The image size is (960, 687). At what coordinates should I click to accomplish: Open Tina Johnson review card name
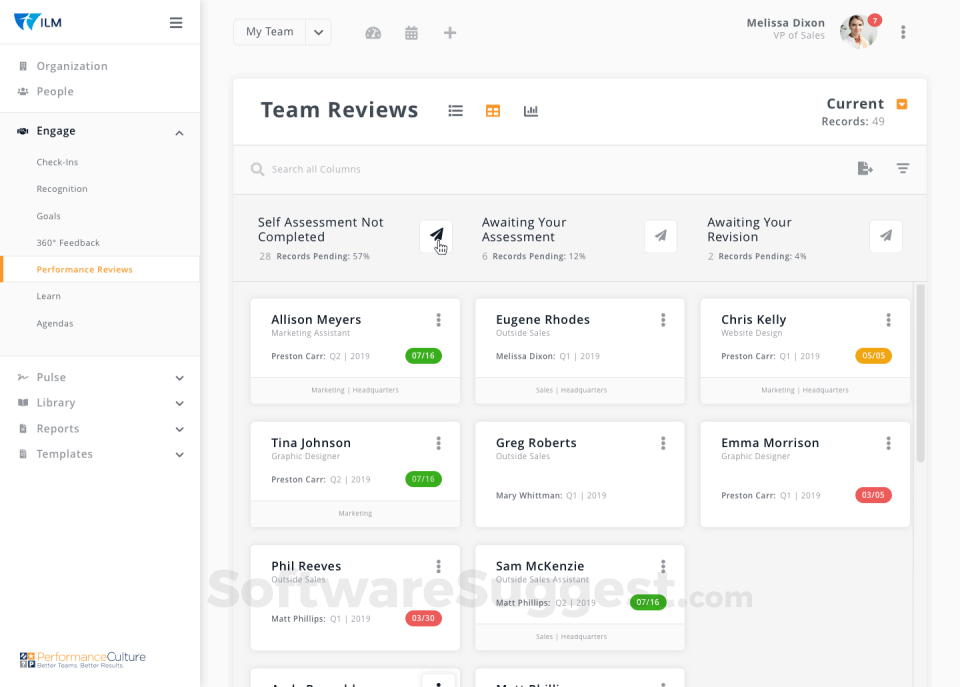pyautogui.click(x=311, y=443)
